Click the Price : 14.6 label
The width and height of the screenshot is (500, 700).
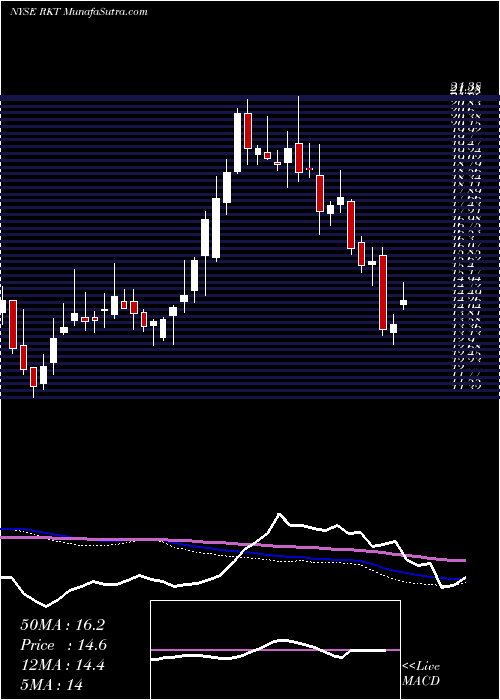tap(63, 645)
